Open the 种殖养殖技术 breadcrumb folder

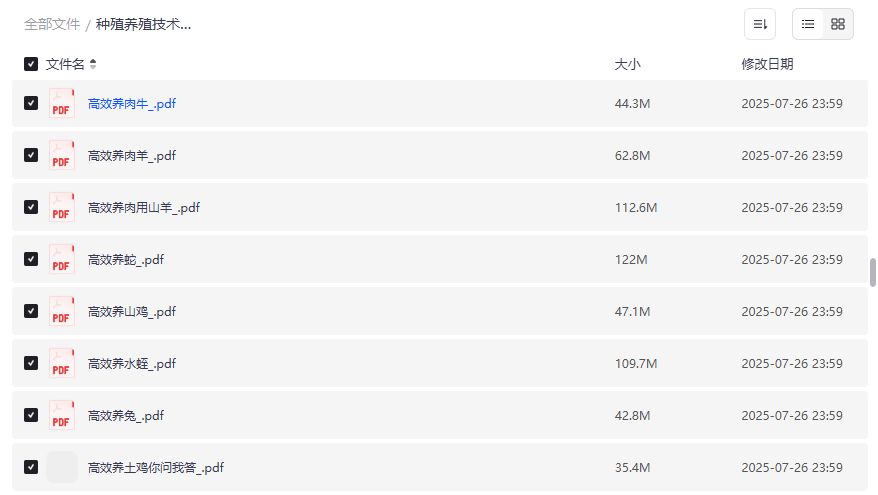(x=143, y=24)
